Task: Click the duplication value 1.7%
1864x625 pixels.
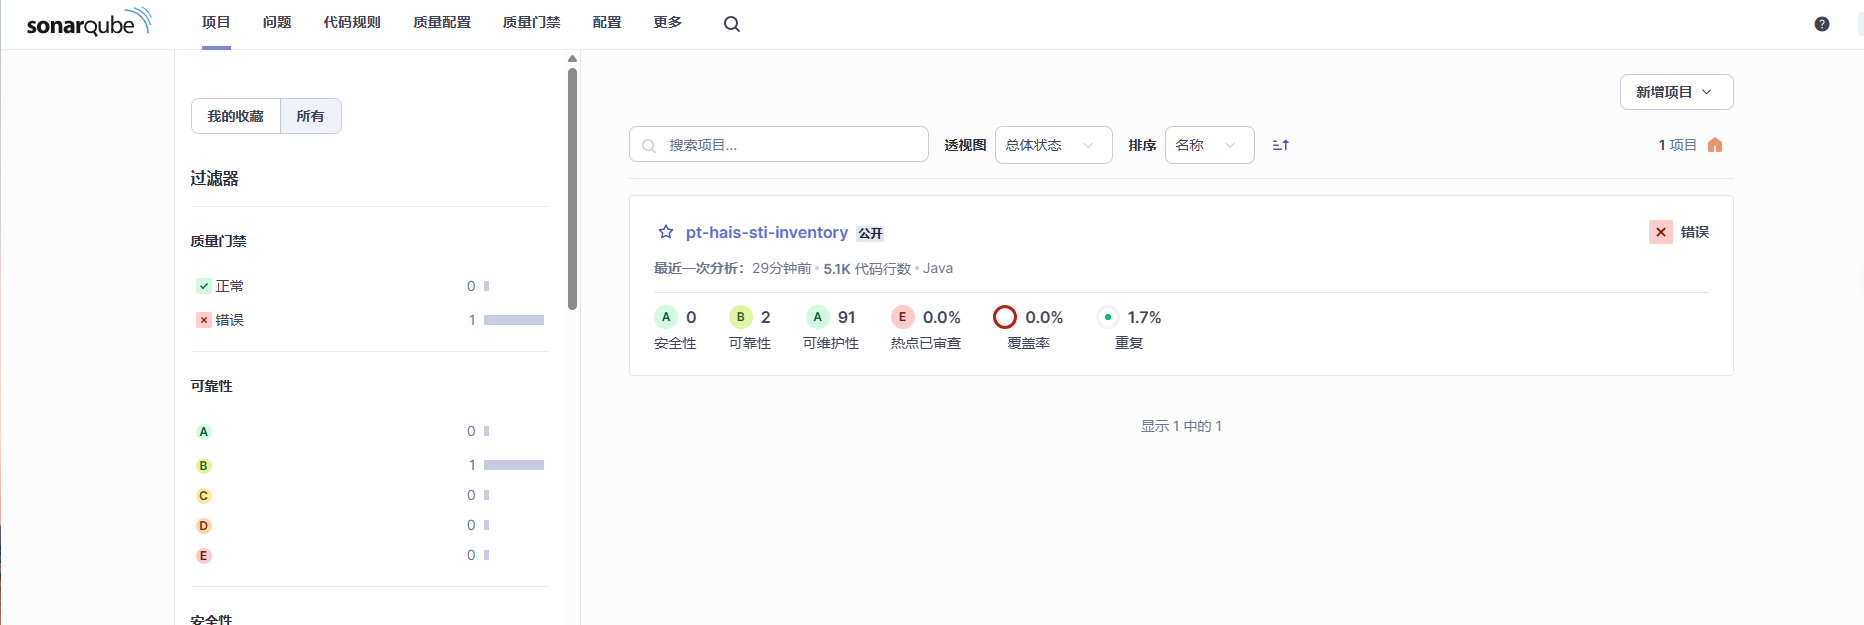Action: (1144, 317)
